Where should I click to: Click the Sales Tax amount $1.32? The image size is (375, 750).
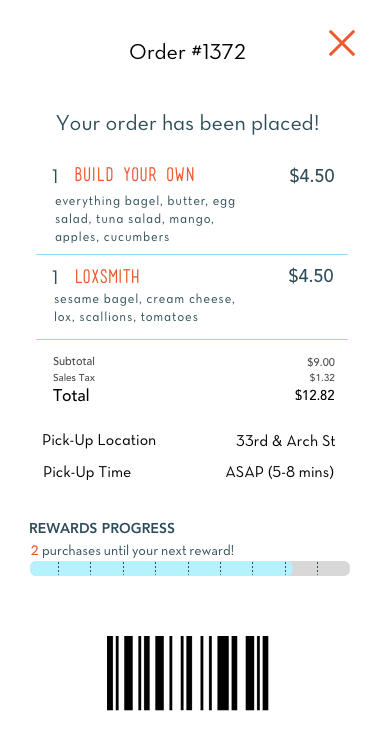(322, 378)
